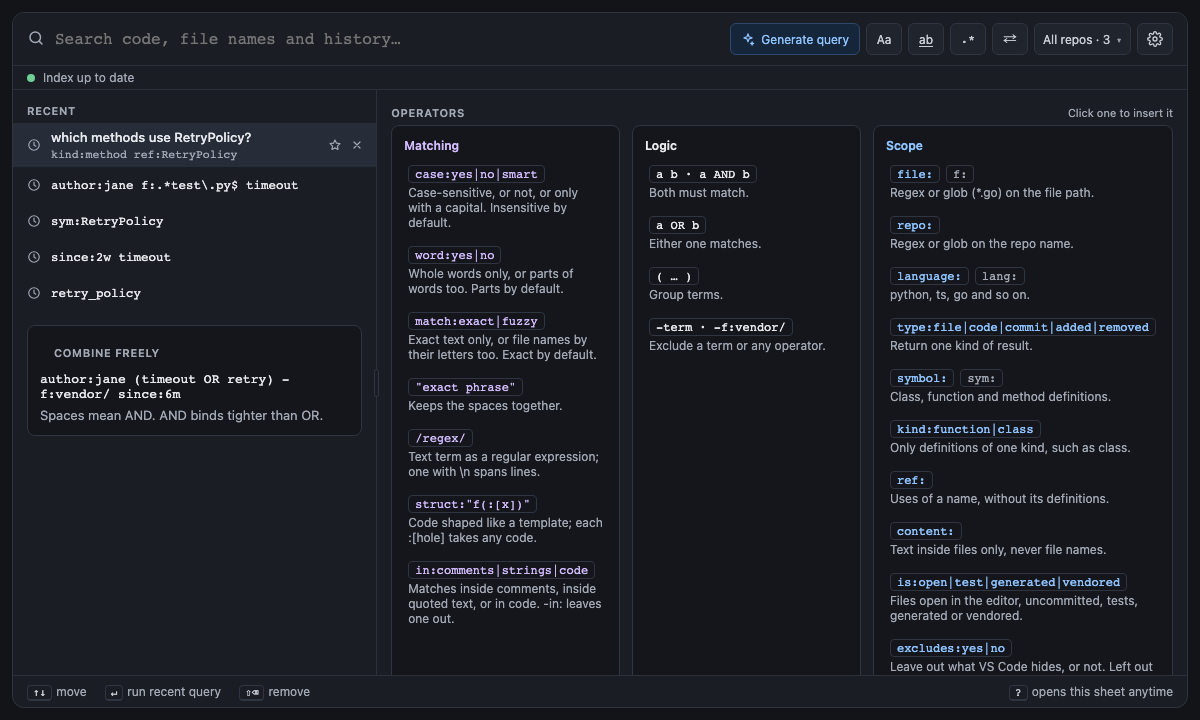Viewport: 1200px width, 720px height.
Task: Click the remove shortcut key hint
Action: coord(251,692)
